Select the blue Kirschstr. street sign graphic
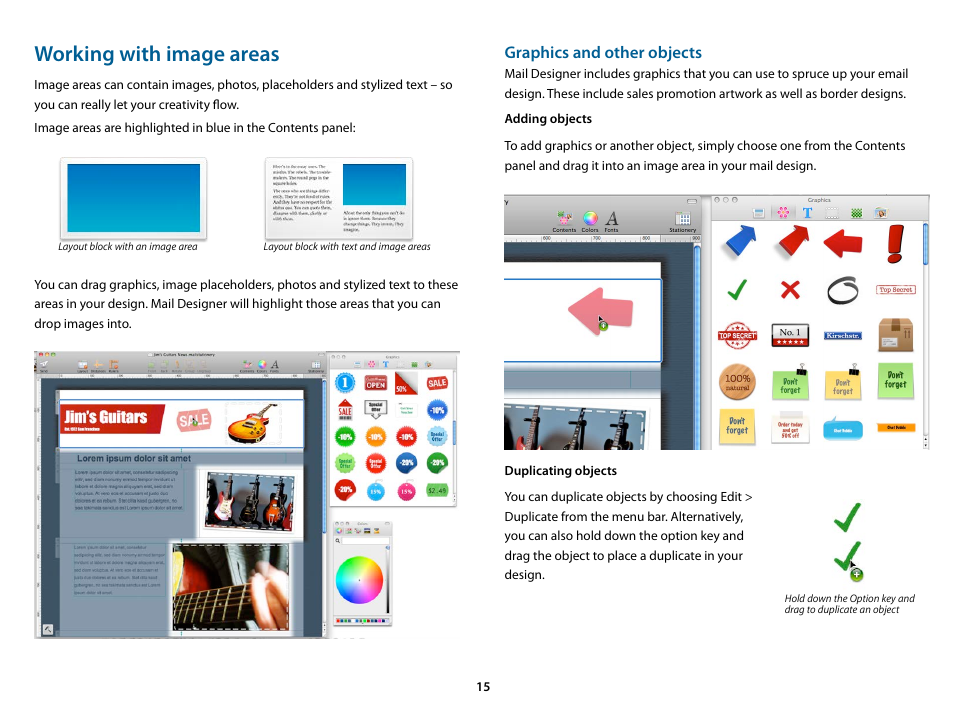954x724 pixels. [x=843, y=336]
